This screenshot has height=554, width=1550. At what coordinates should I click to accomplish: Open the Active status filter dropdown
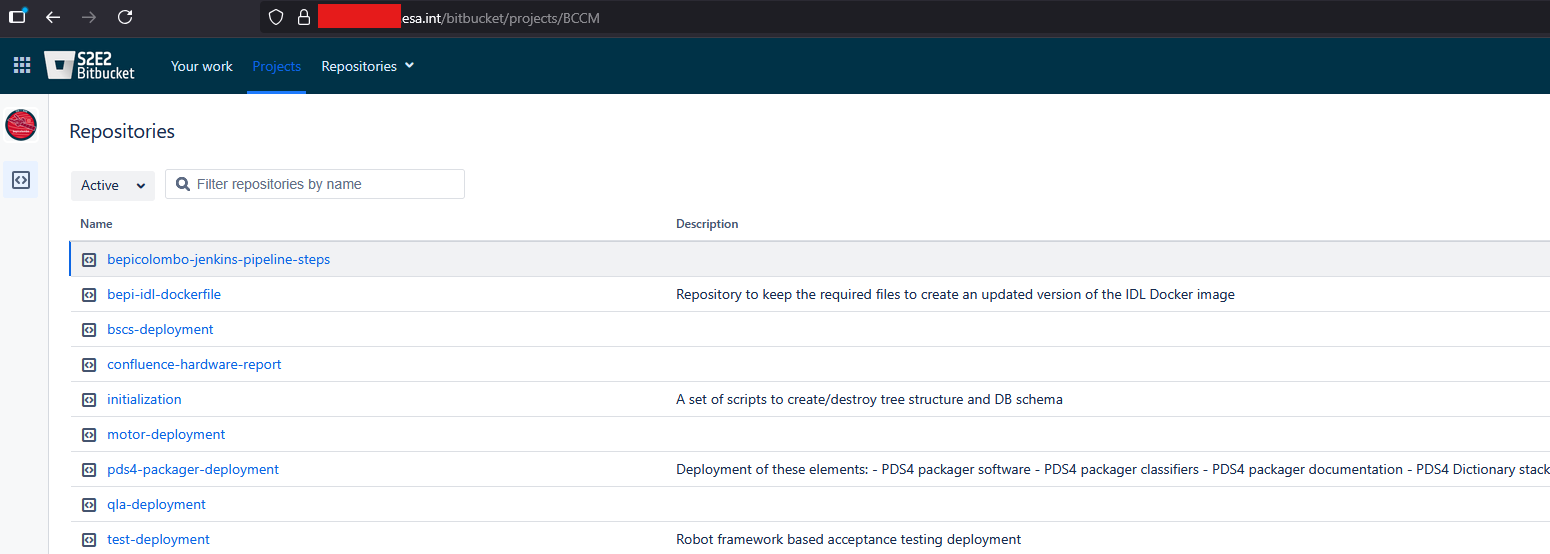(112, 185)
